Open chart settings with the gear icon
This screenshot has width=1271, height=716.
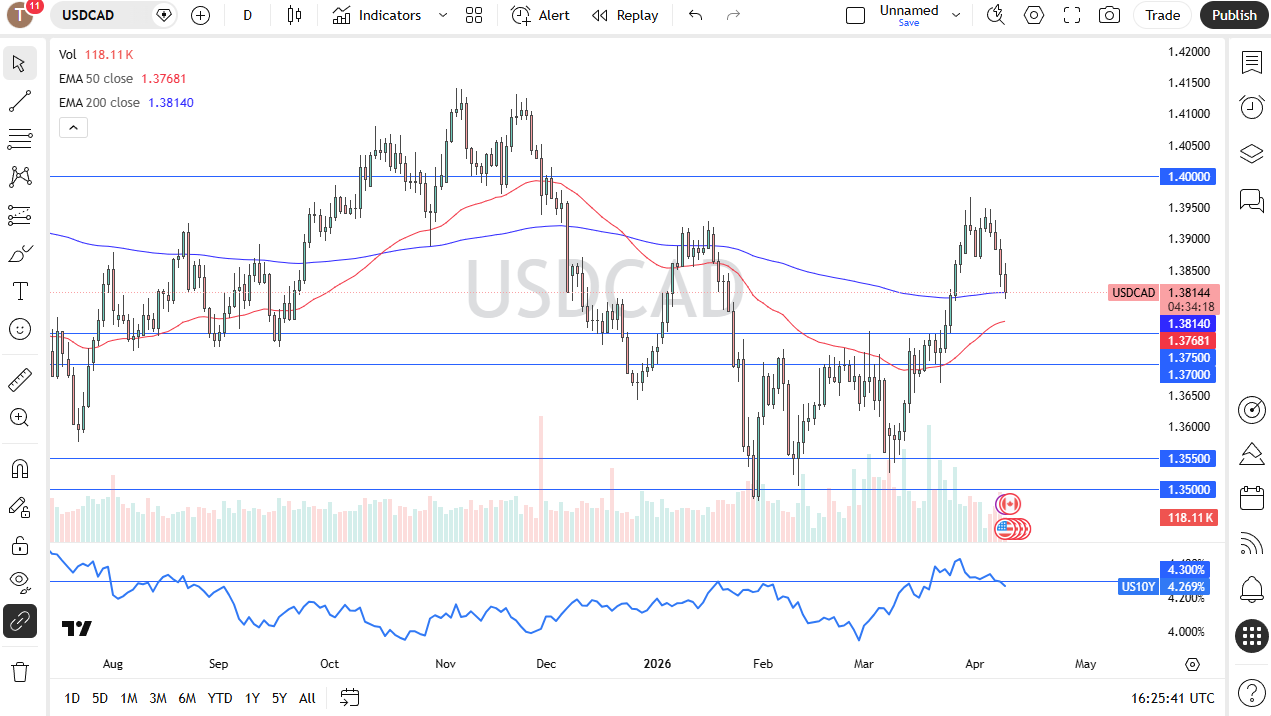click(1034, 15)
